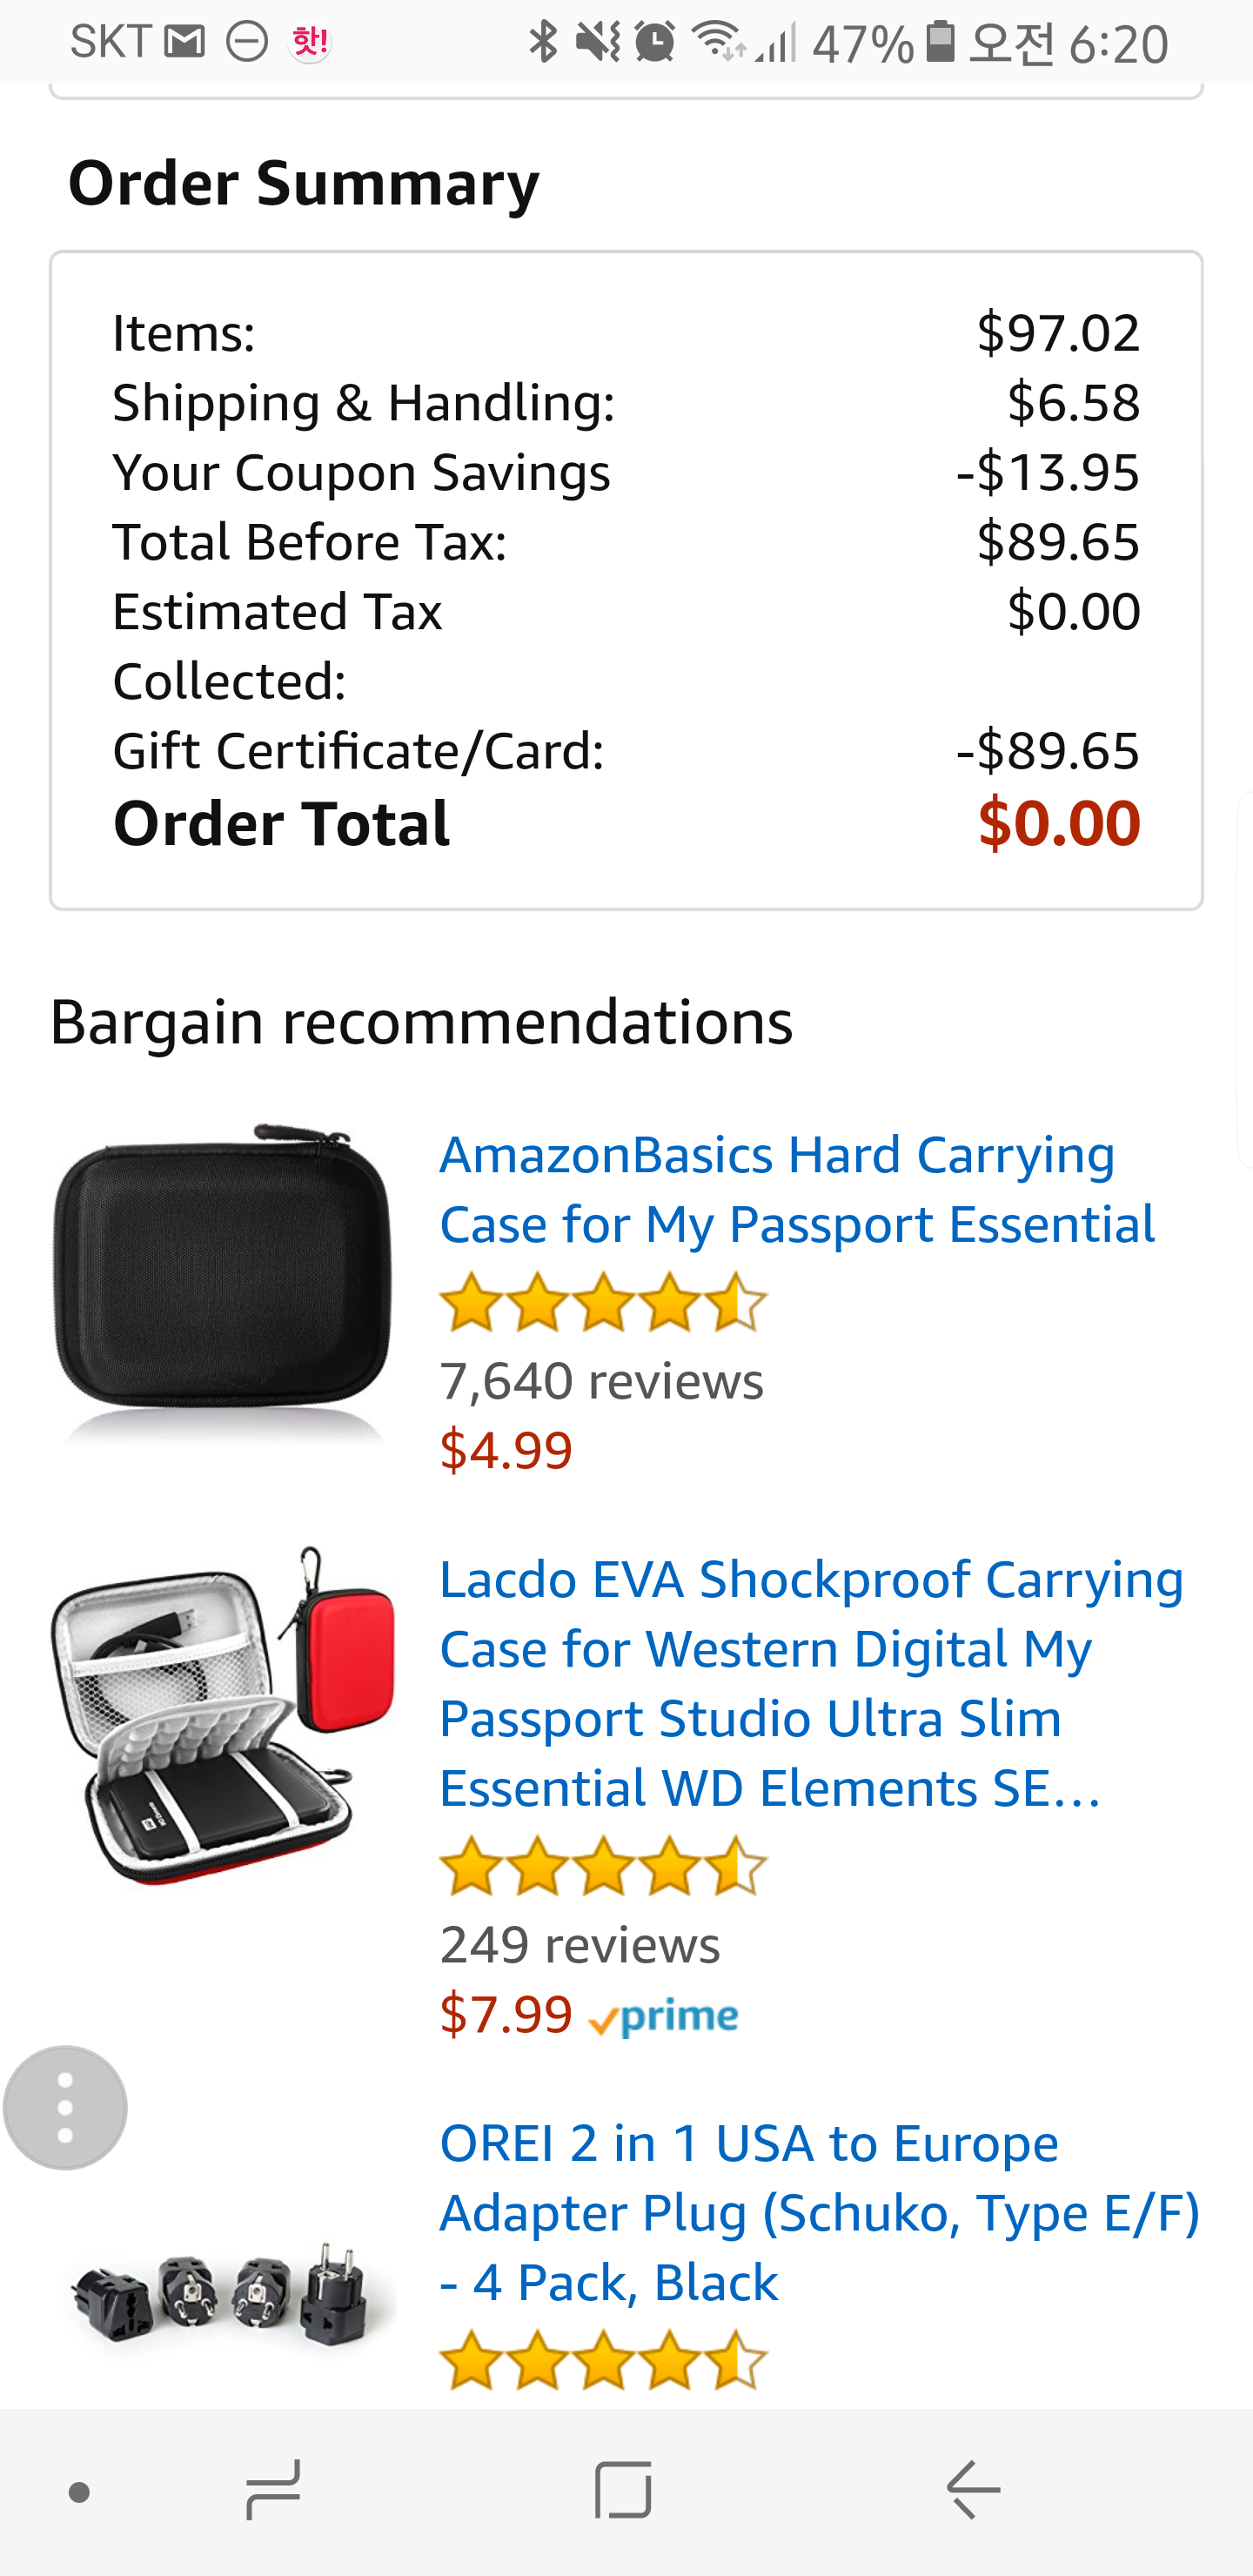Tap the battery status icon

pos(939,42)
